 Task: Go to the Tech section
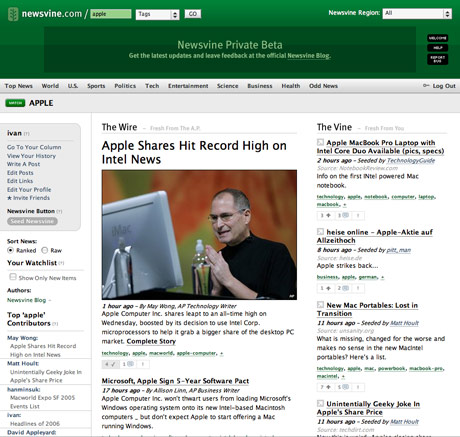152,86
